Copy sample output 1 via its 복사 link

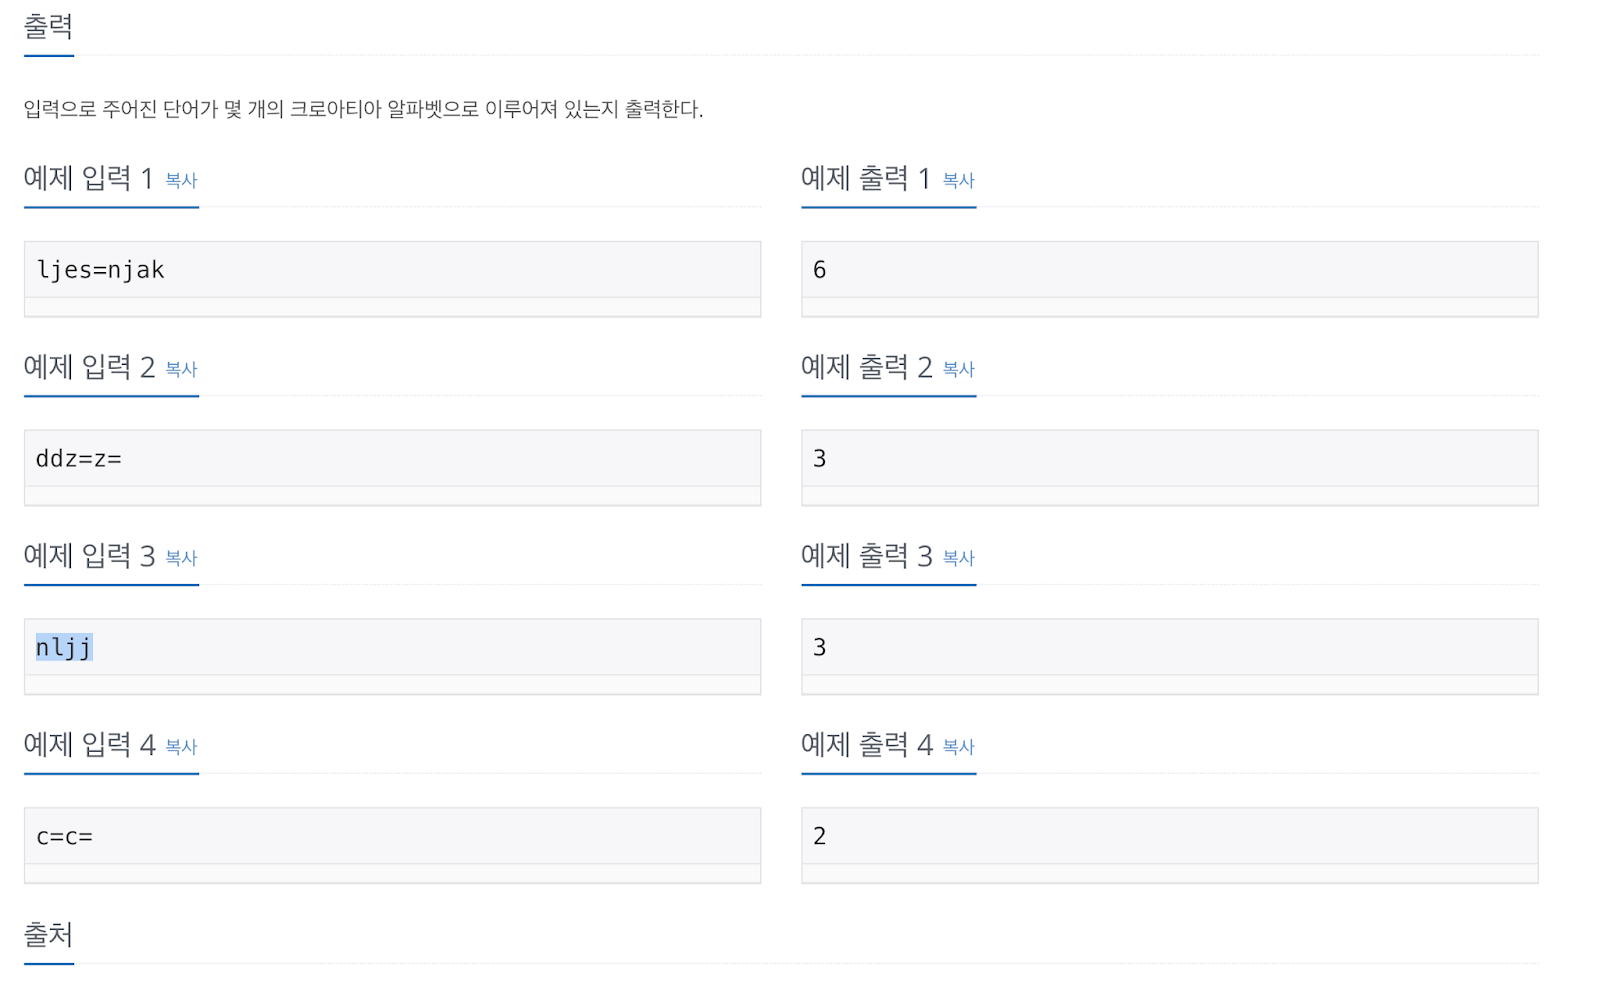click(958, 181)
